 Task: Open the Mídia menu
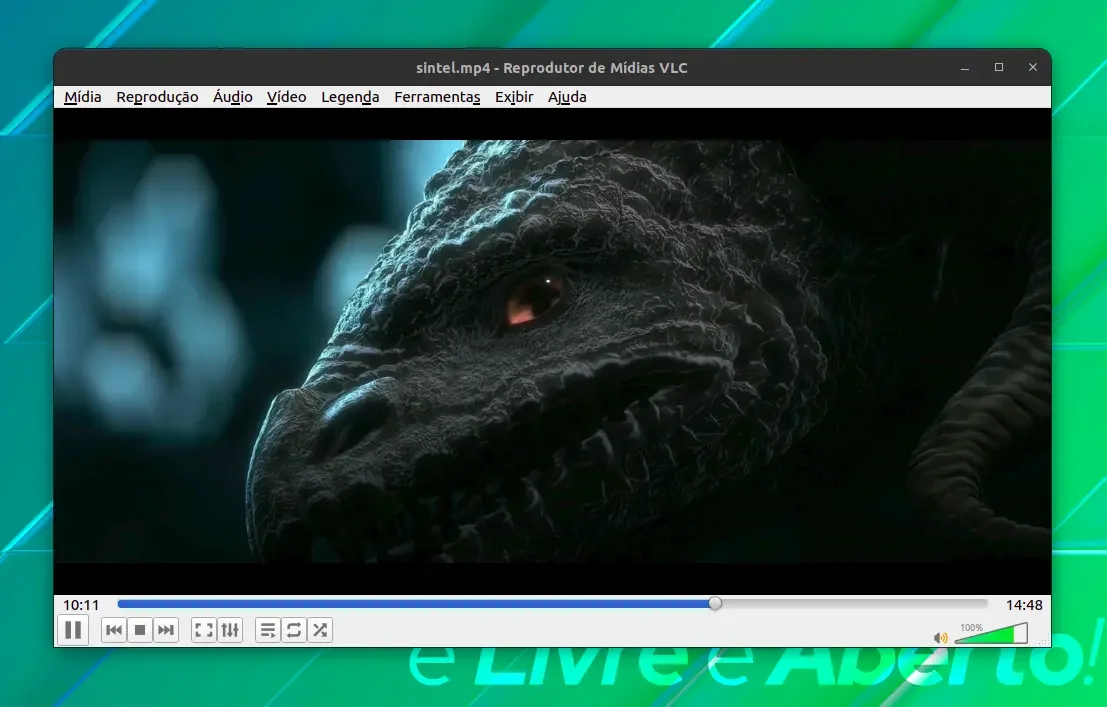point(83,97)
